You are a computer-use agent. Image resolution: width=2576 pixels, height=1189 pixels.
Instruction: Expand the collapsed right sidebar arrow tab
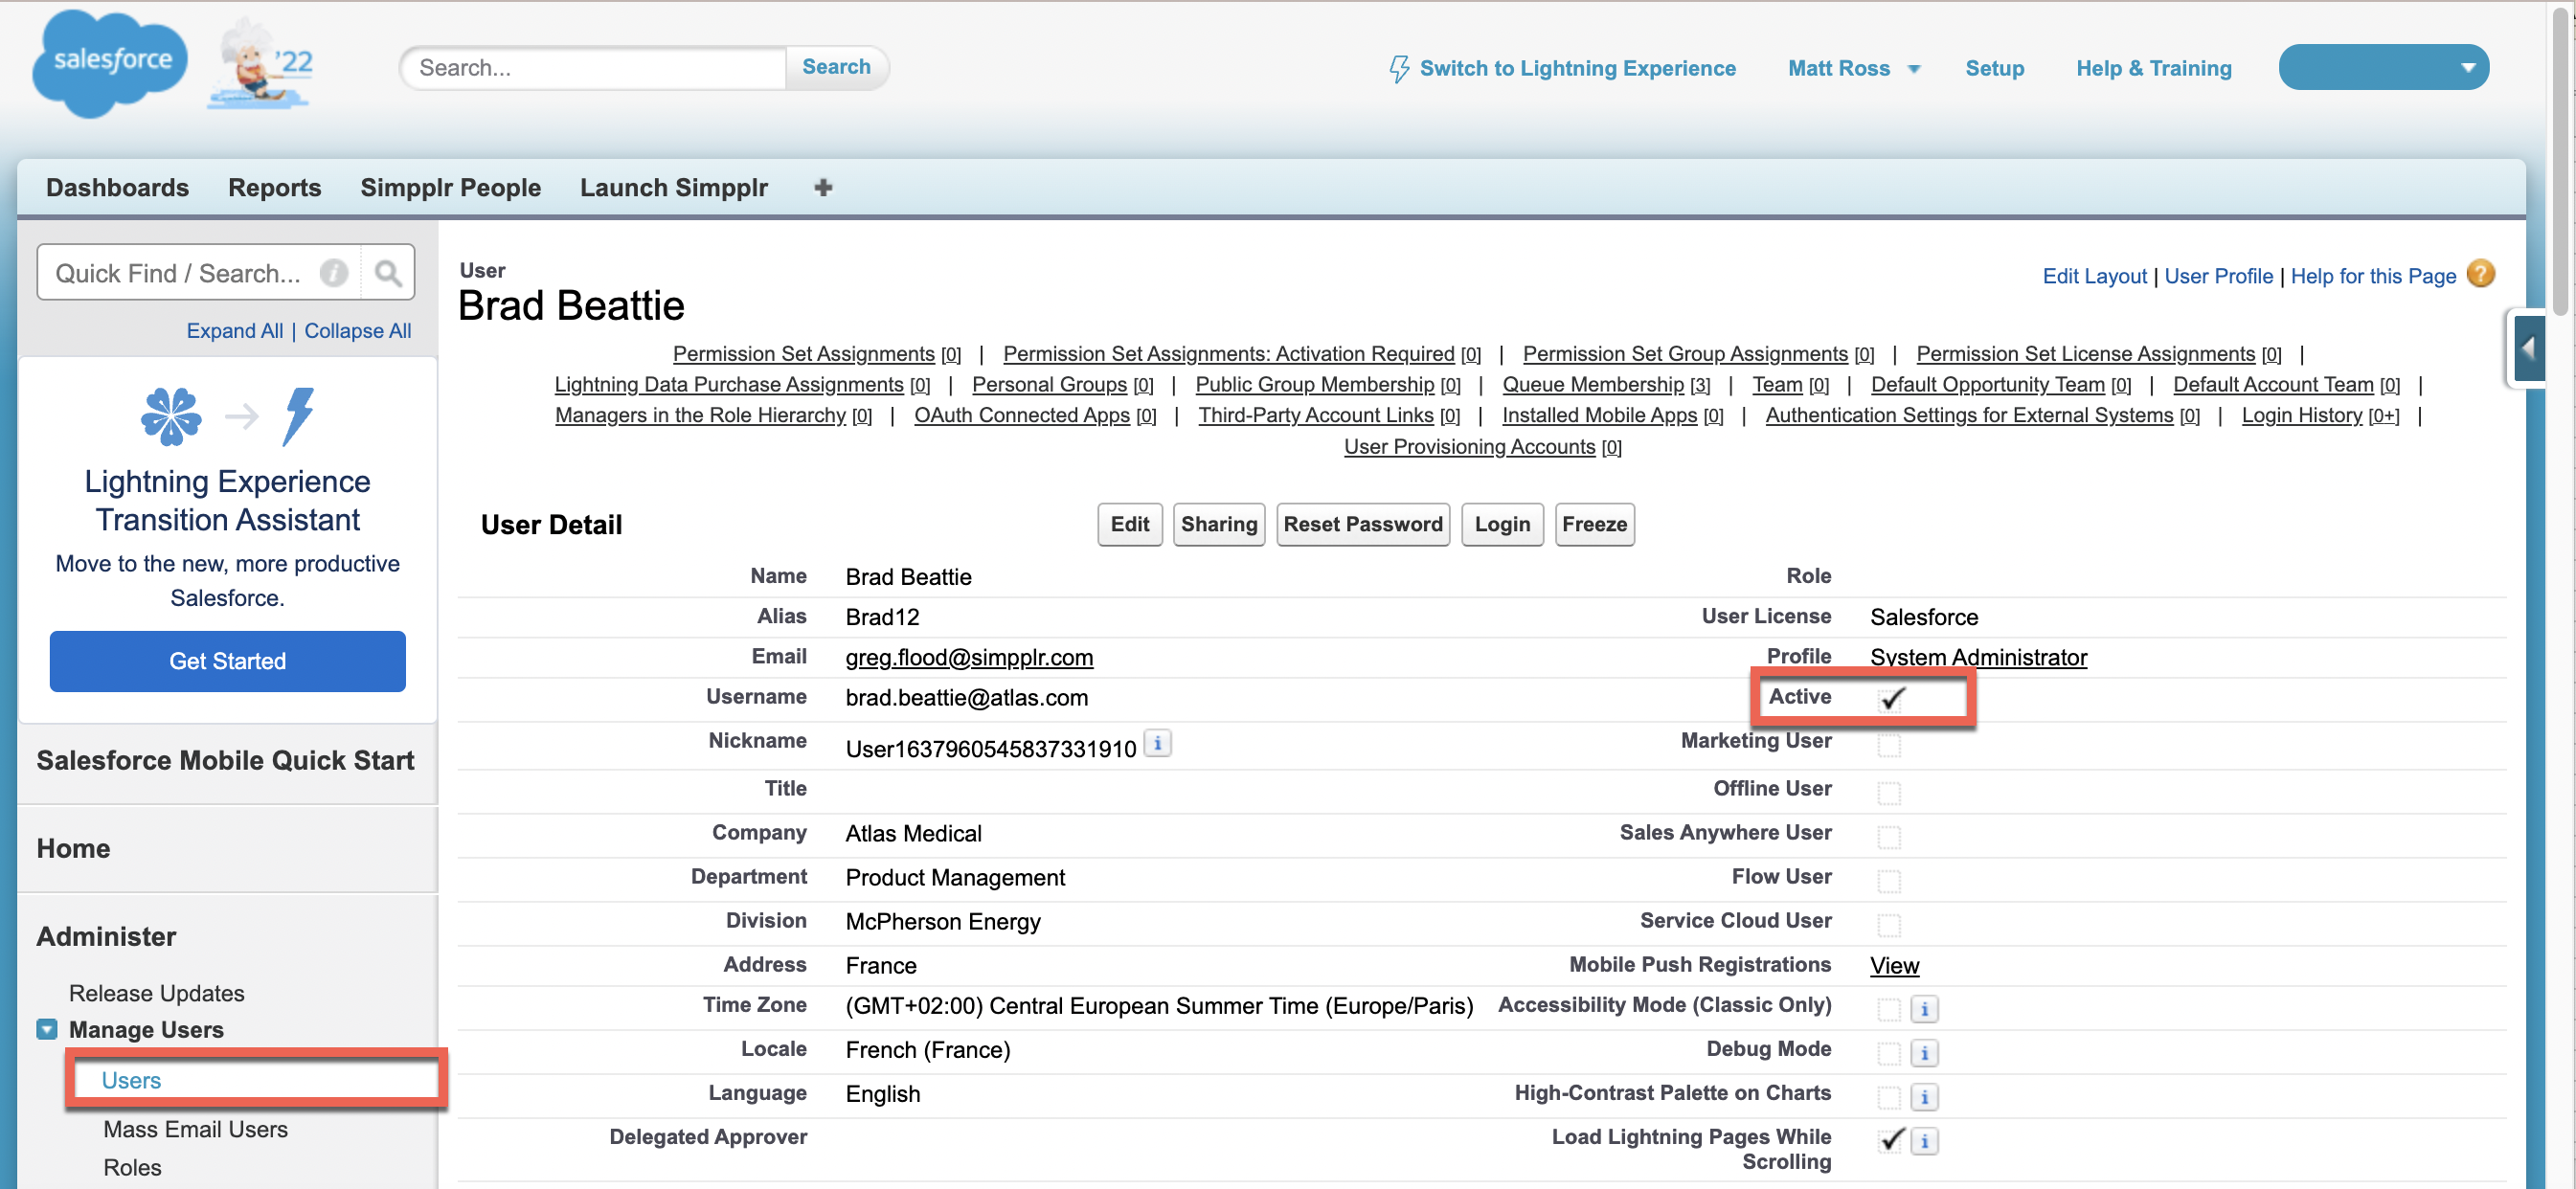2529,349
